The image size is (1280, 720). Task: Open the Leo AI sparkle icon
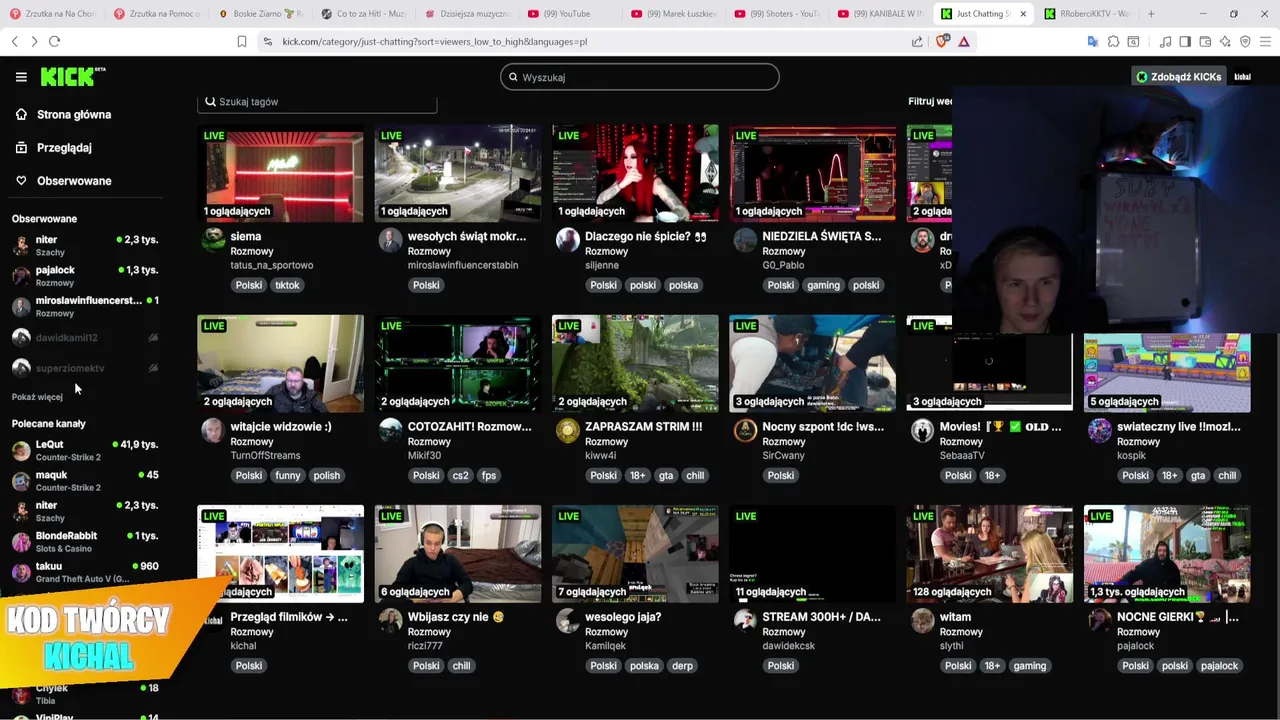tap(1225, 41)
